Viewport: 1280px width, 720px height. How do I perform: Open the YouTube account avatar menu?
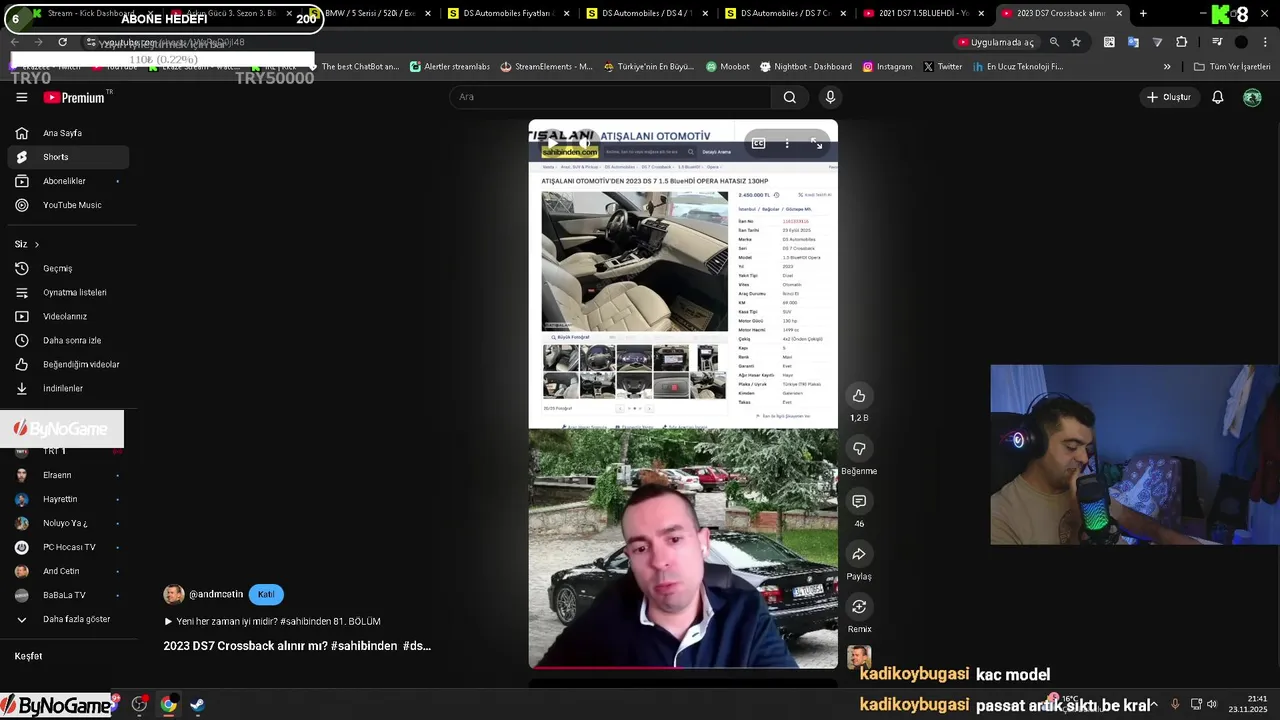pyautogui.click(x=1252, y=97)
